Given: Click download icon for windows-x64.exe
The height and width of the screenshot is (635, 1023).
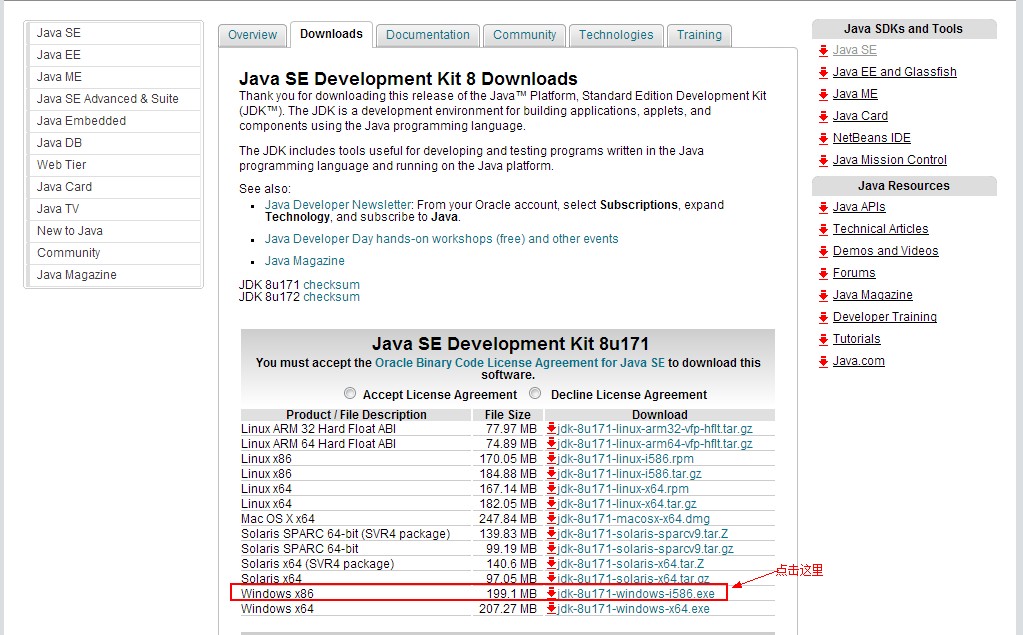Looking at the screenshot, I should [551, 608].
